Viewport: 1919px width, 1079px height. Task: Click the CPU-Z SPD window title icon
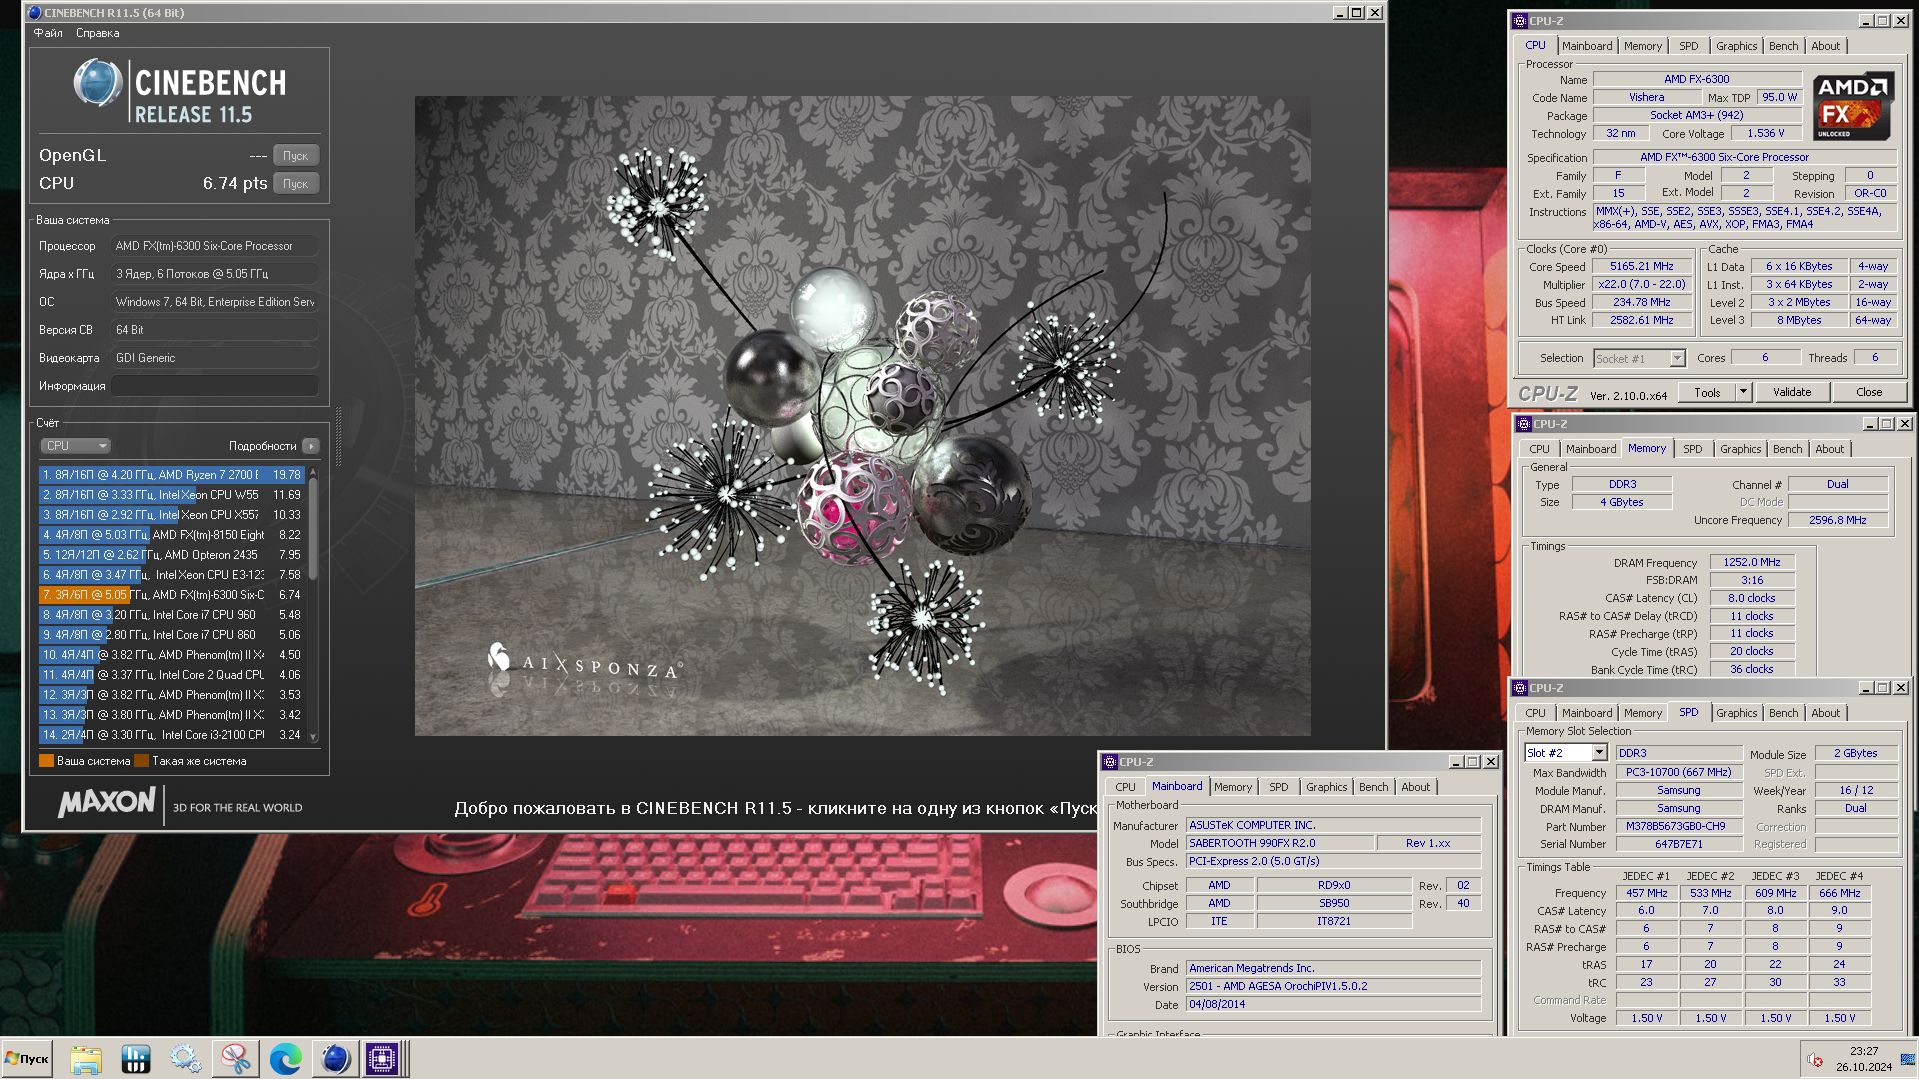pos(1520,688)
